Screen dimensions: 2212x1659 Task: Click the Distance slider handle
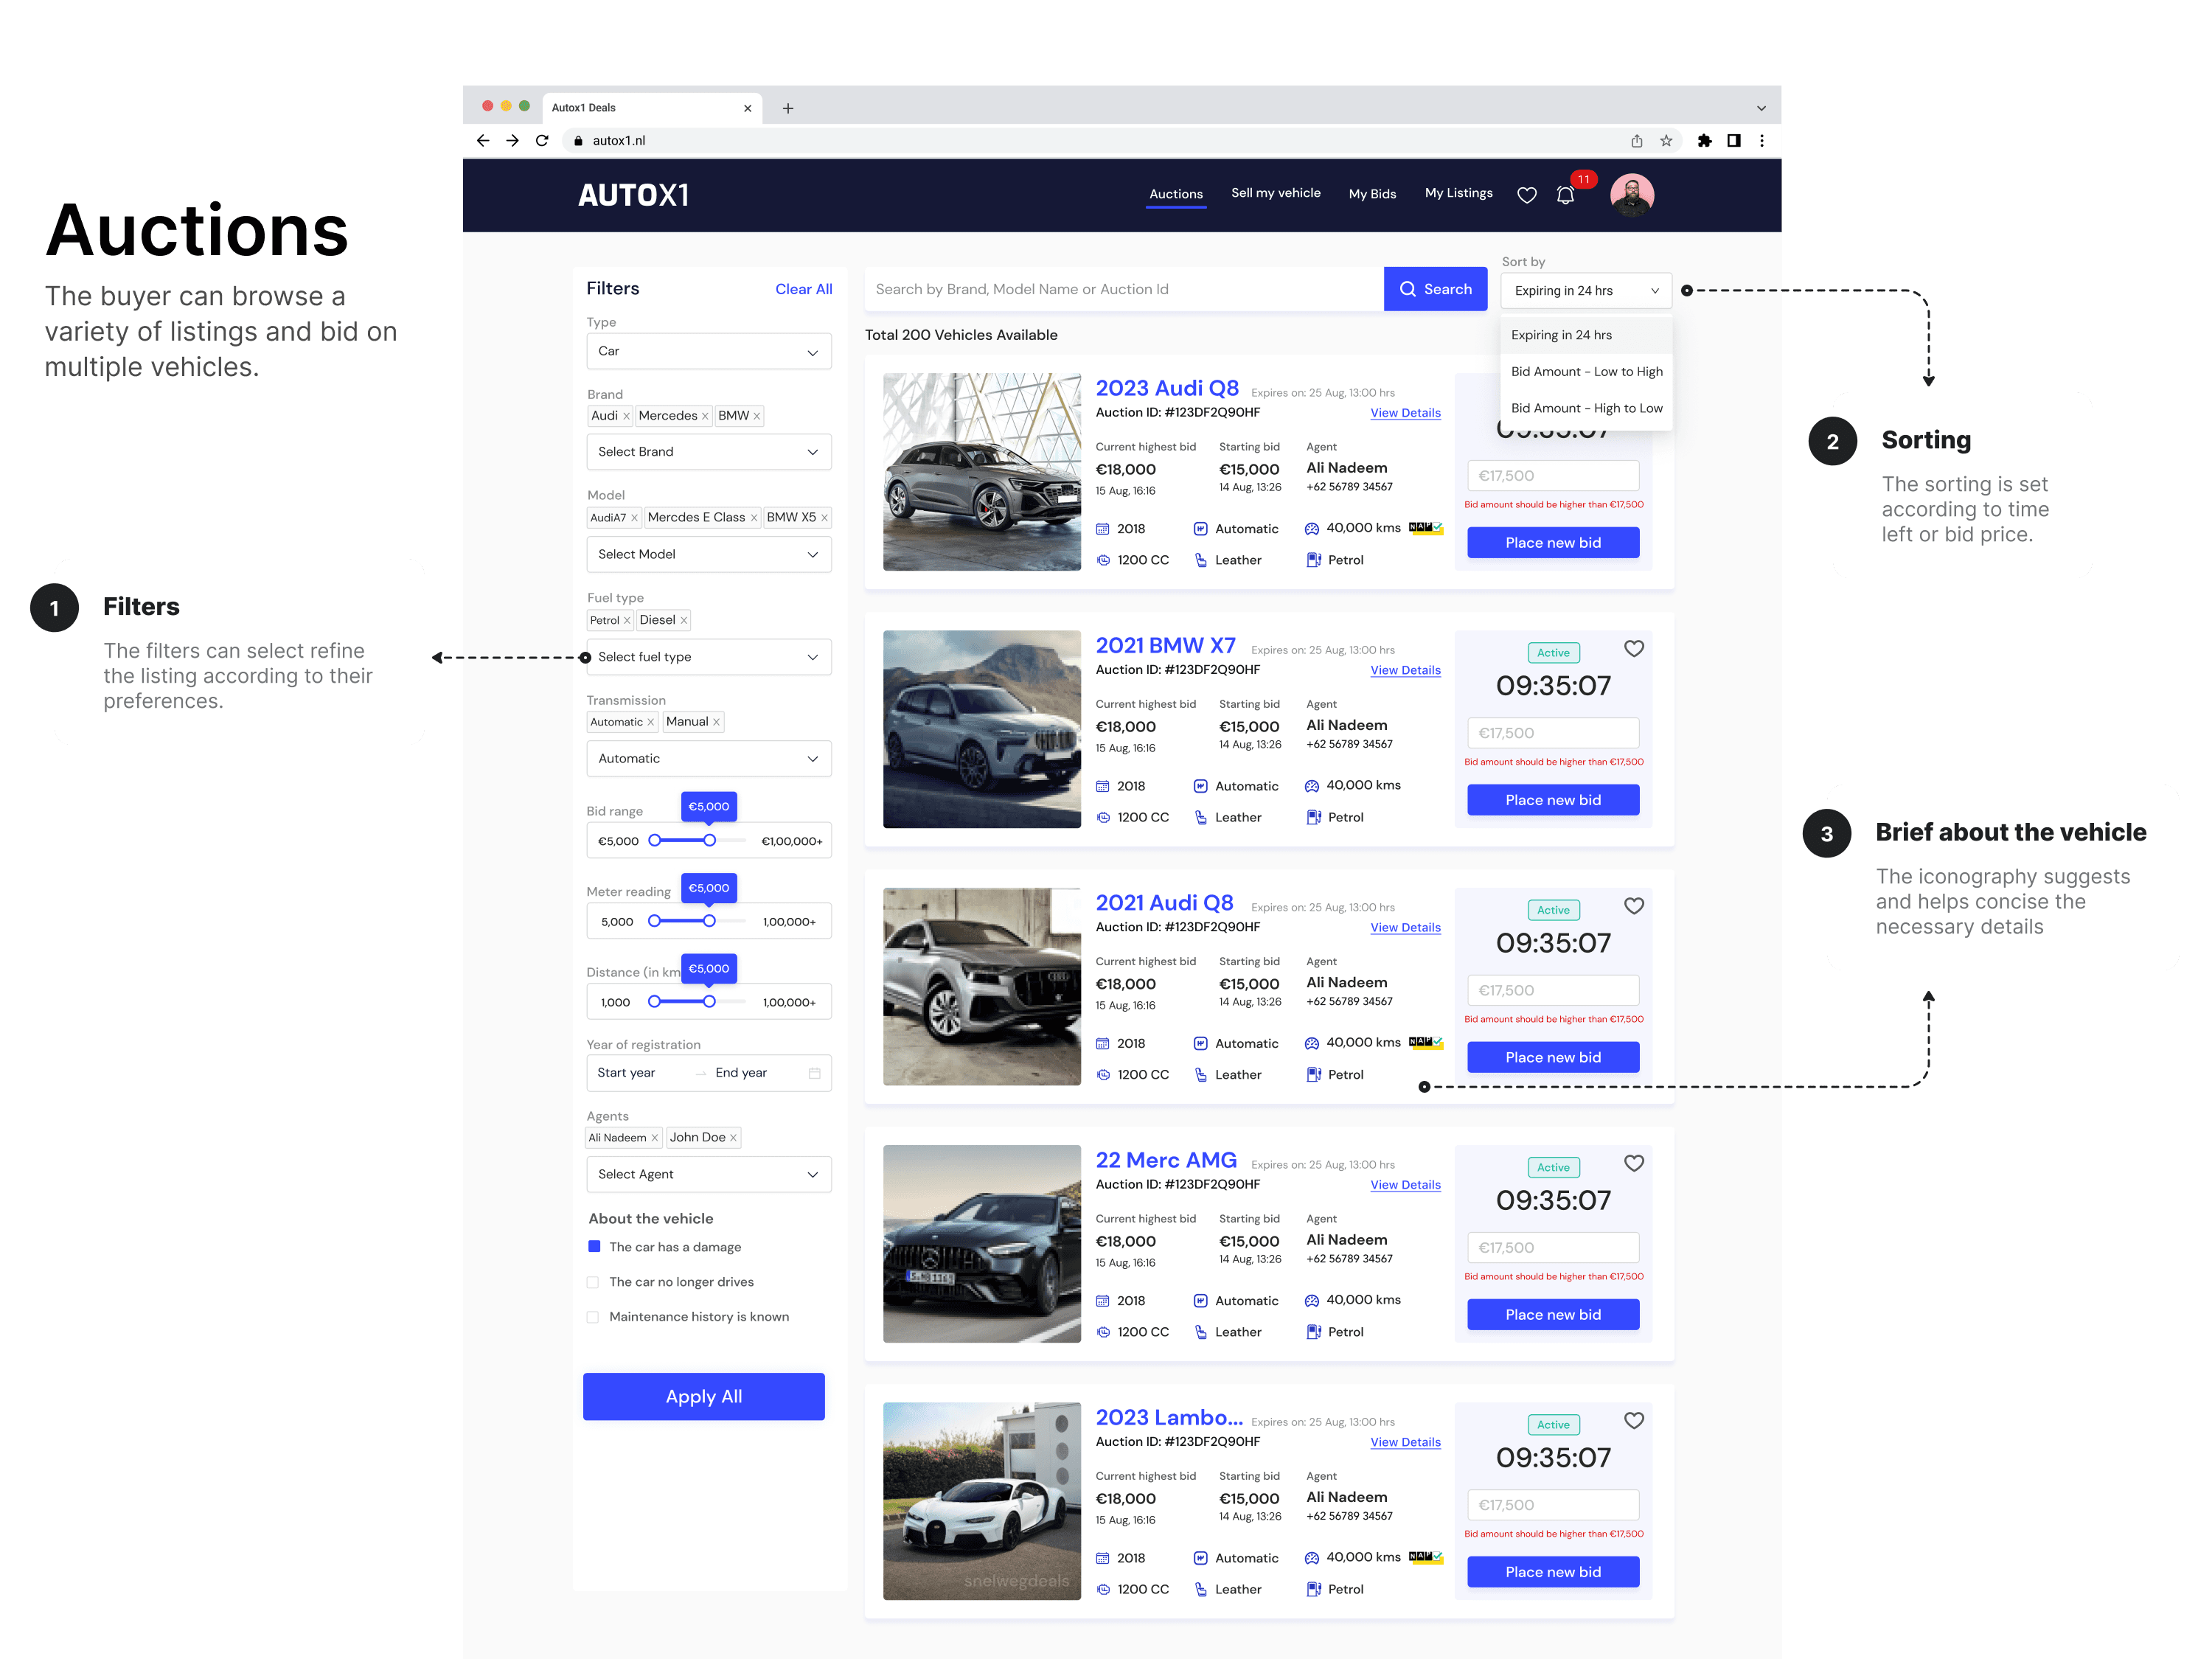(x=709, y=1001)
